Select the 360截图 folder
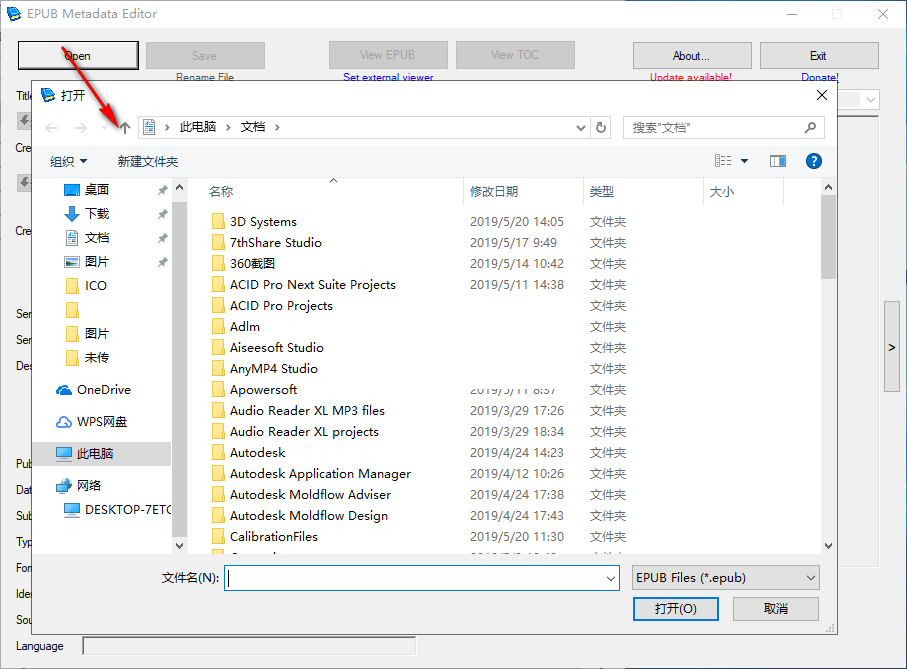Image resolution: width=907 pixels, height=669 pixels. point(252,264)
